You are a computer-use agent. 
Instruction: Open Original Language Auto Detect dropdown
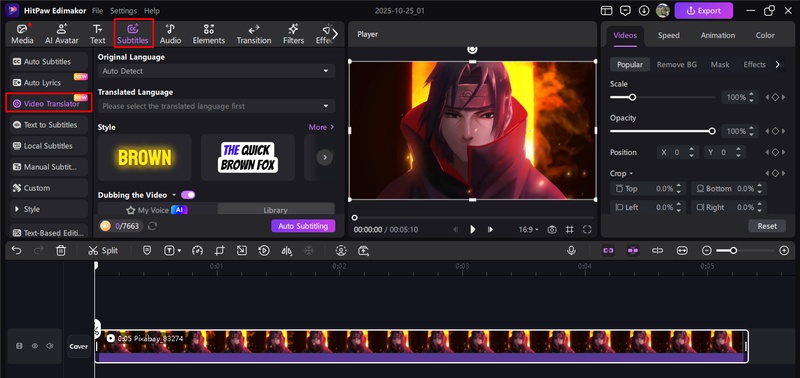click(x=216, y=71)
